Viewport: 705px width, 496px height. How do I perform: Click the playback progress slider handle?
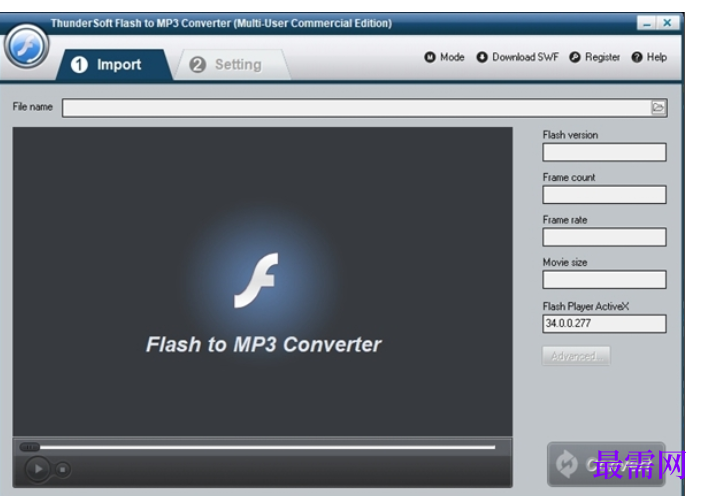[x=30, y=447]
